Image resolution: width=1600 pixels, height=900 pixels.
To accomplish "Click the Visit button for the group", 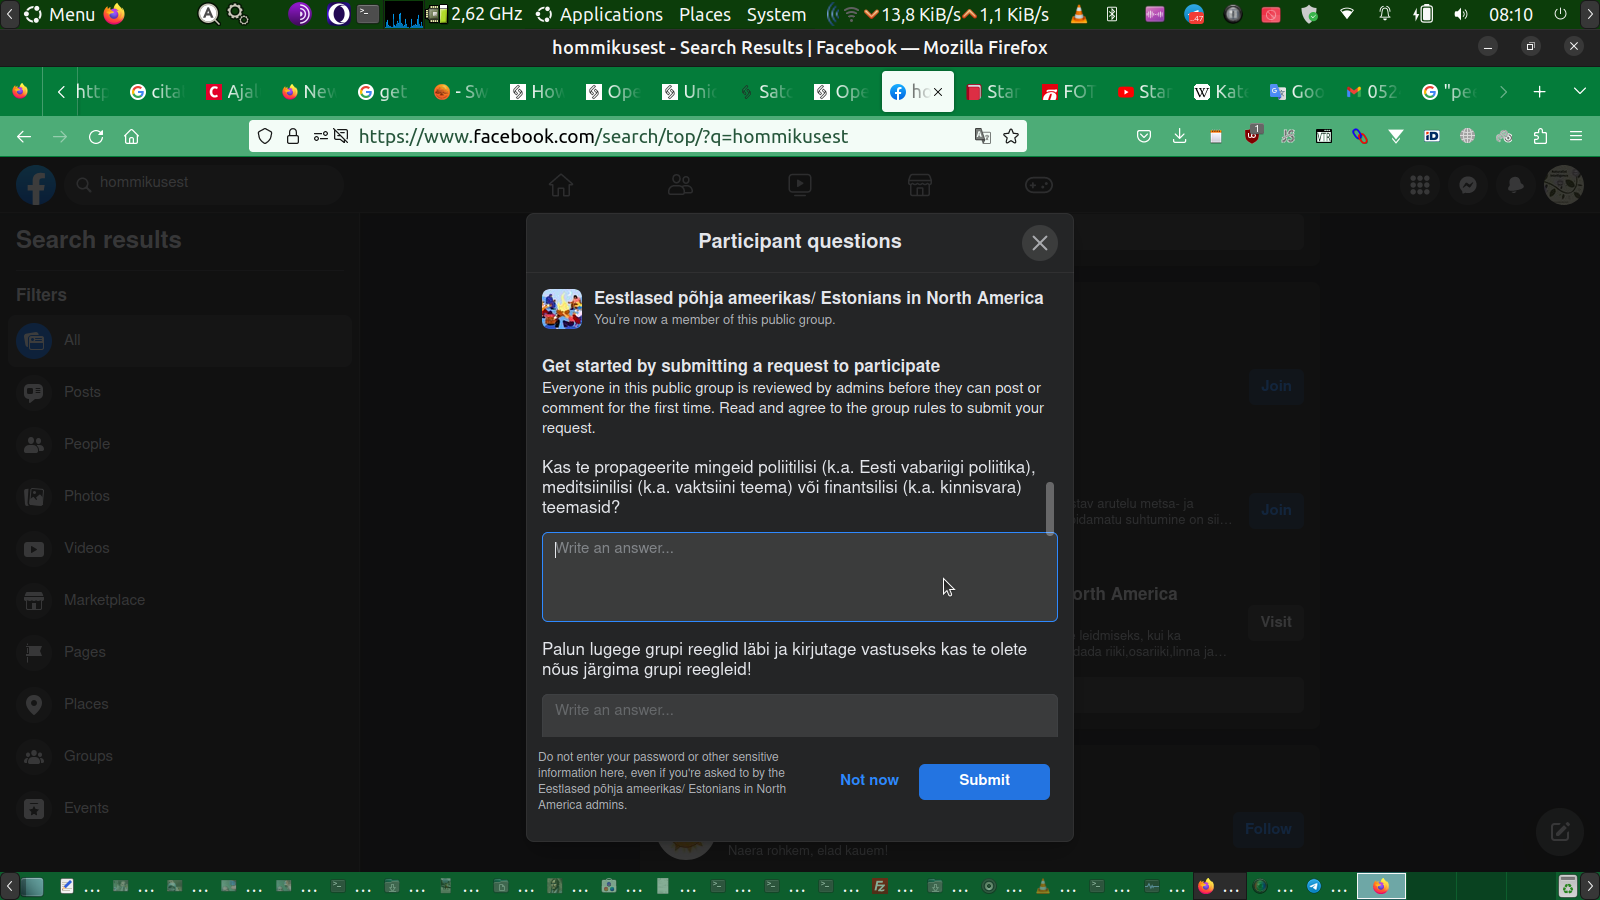I will click(1276, 622).
